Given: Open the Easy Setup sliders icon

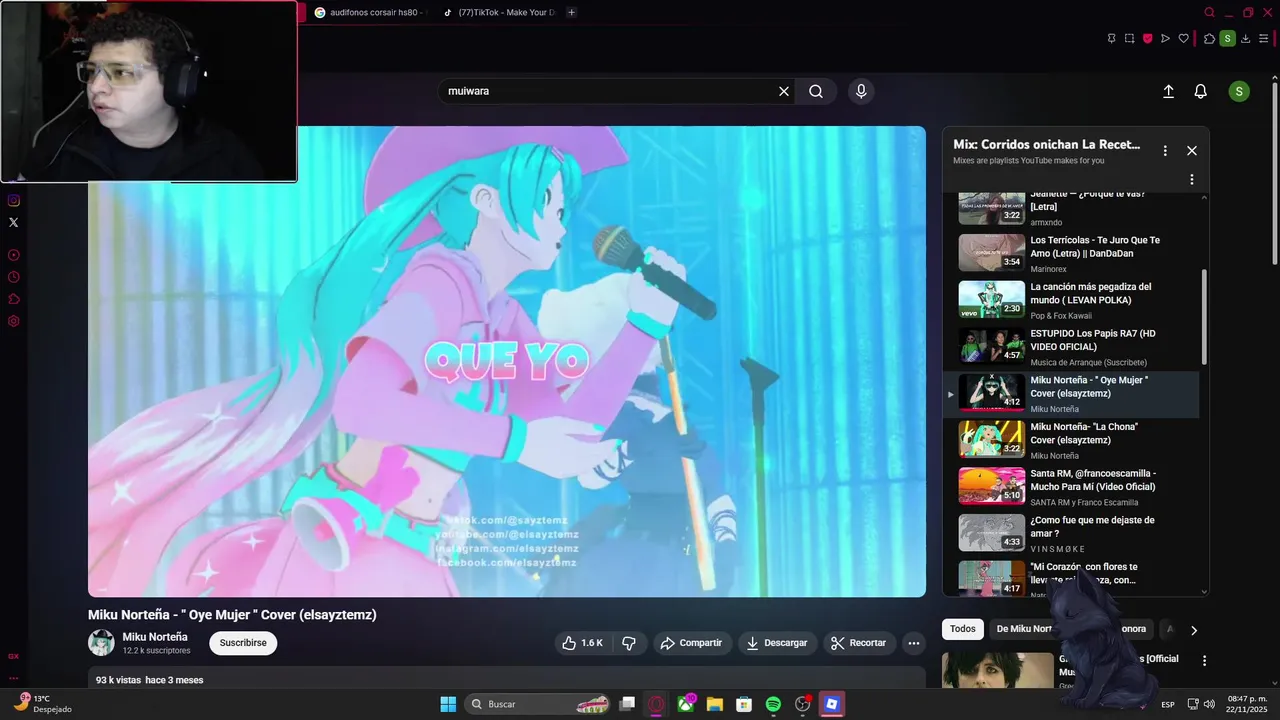Looking at the screenshot, I should pyautogui.click(x=1263, y=39).
